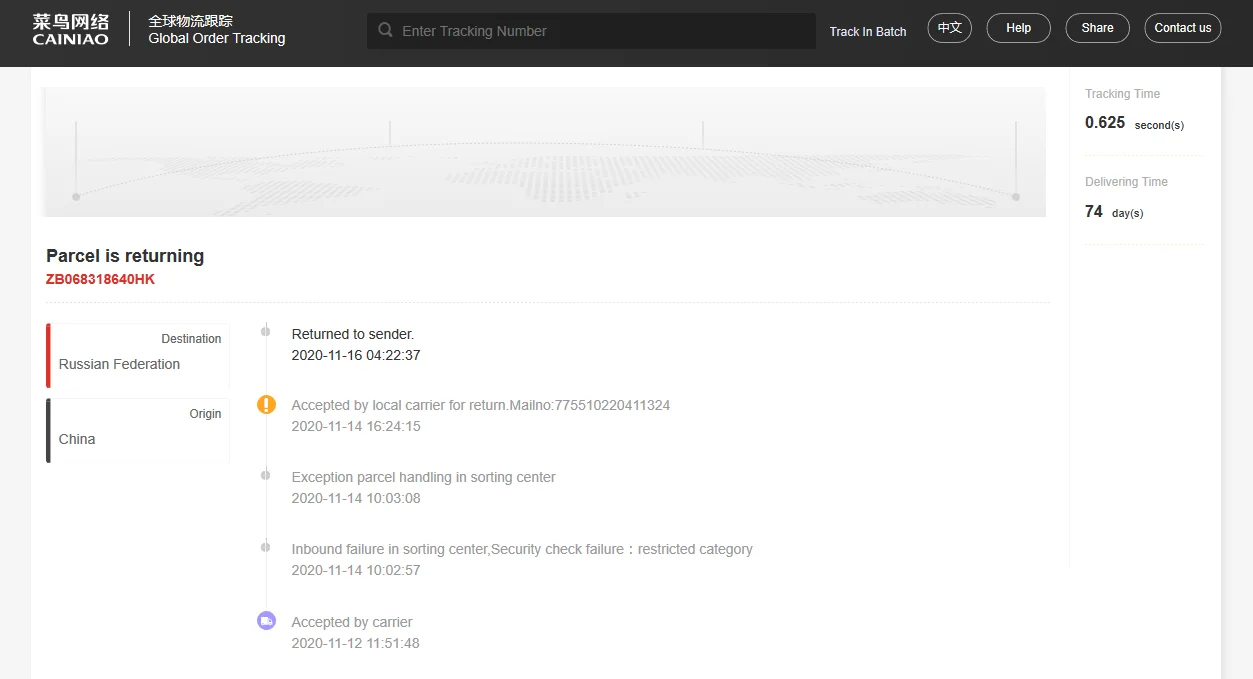
Task: Click the Global Order Tracking title
Action: click(x=217, y=38)
